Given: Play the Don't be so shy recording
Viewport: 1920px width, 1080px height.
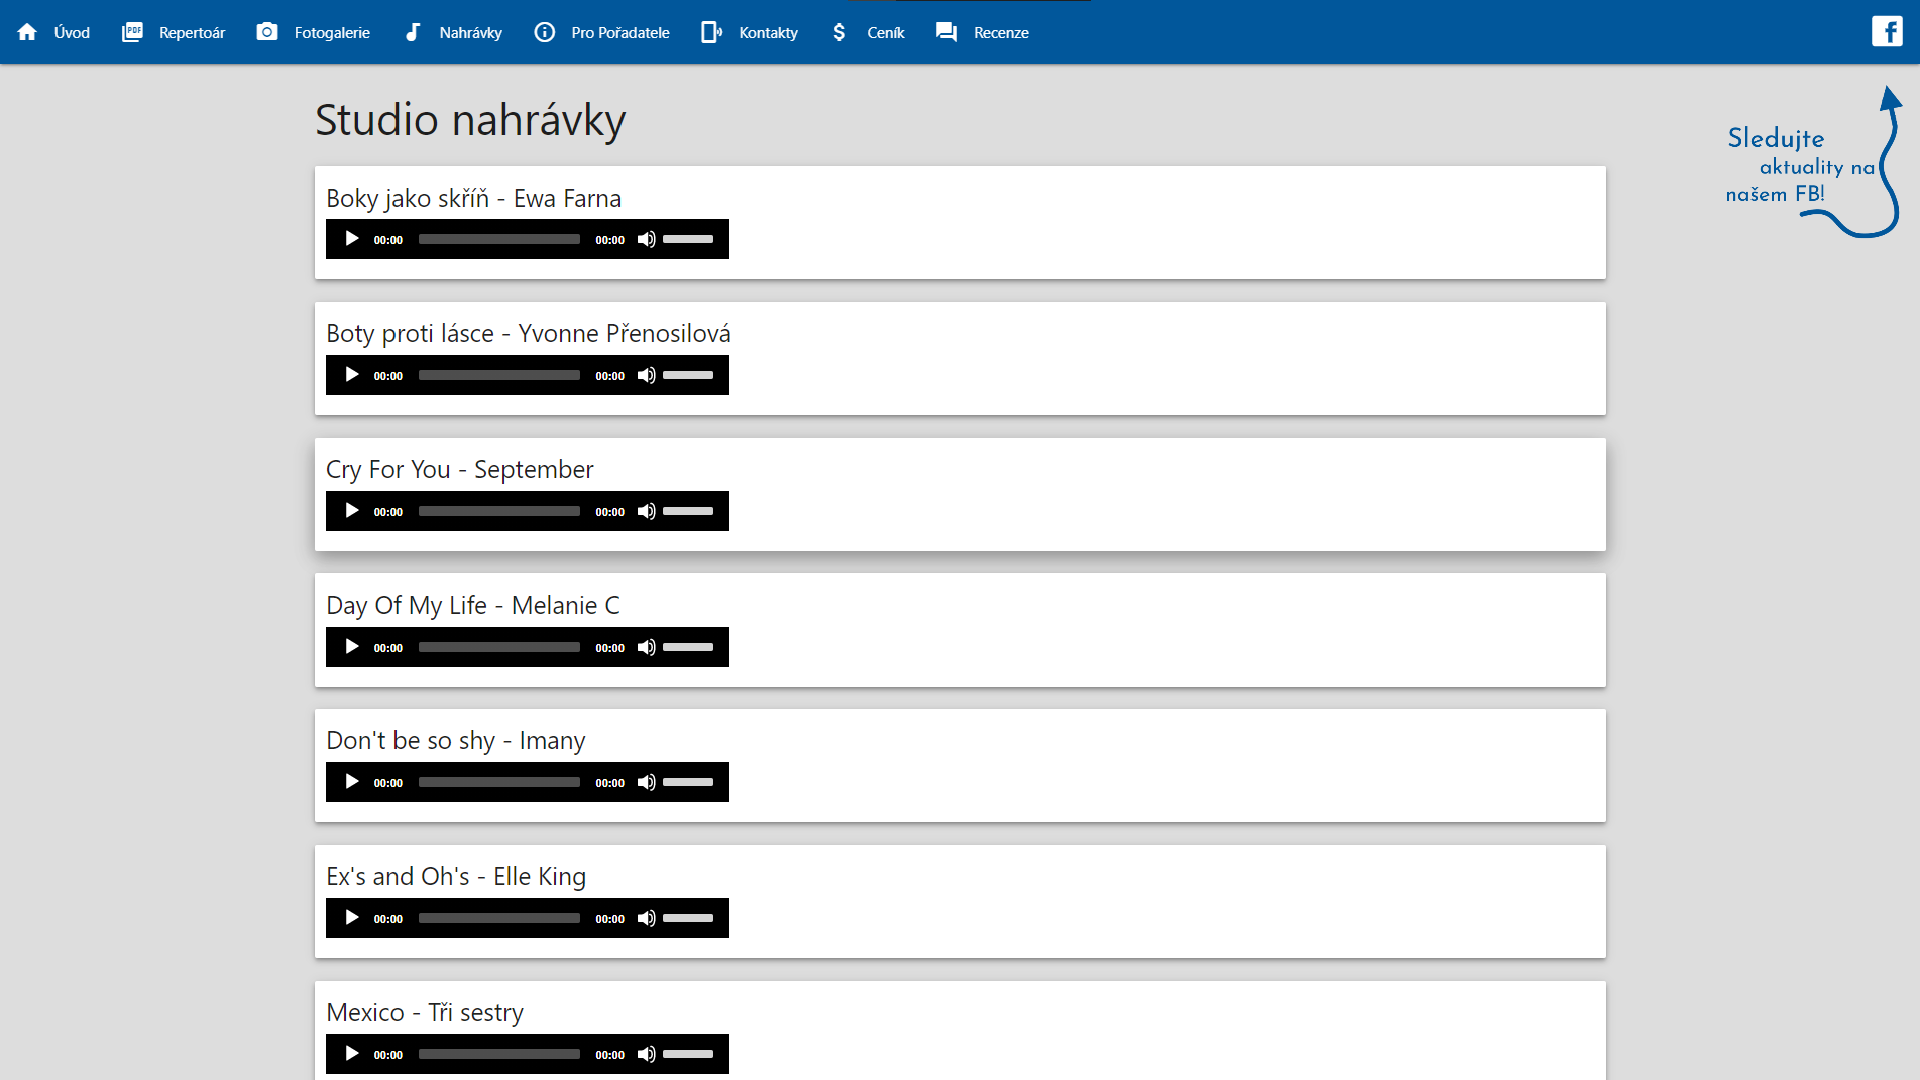Looking at the screenshot, I should tap(352, 782).
